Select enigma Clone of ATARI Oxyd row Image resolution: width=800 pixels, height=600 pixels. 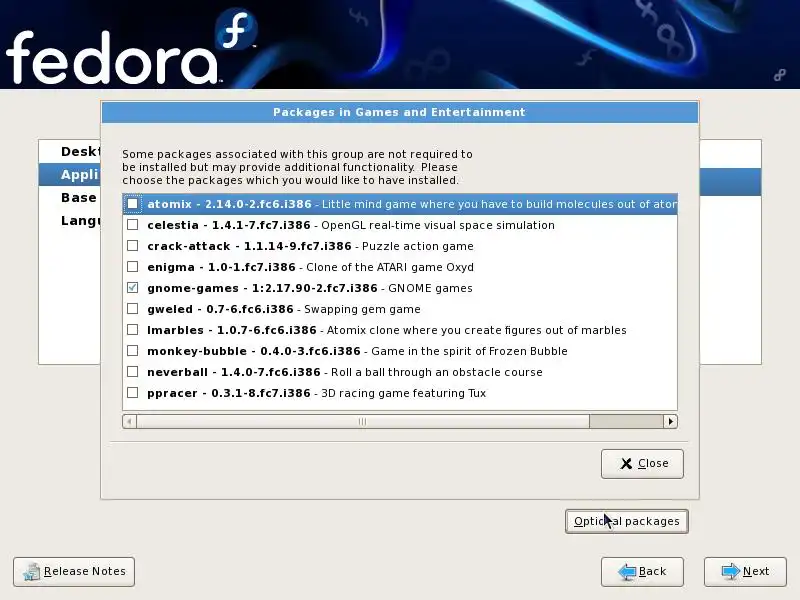(400, 266)
